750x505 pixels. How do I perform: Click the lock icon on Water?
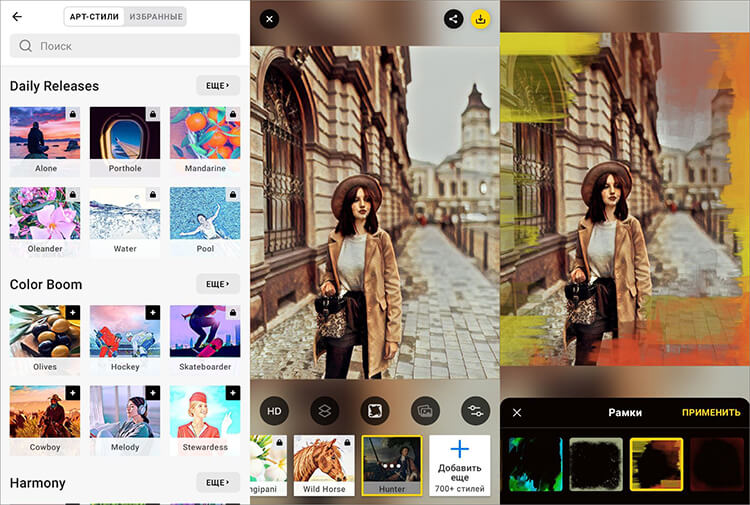[153, 194]
